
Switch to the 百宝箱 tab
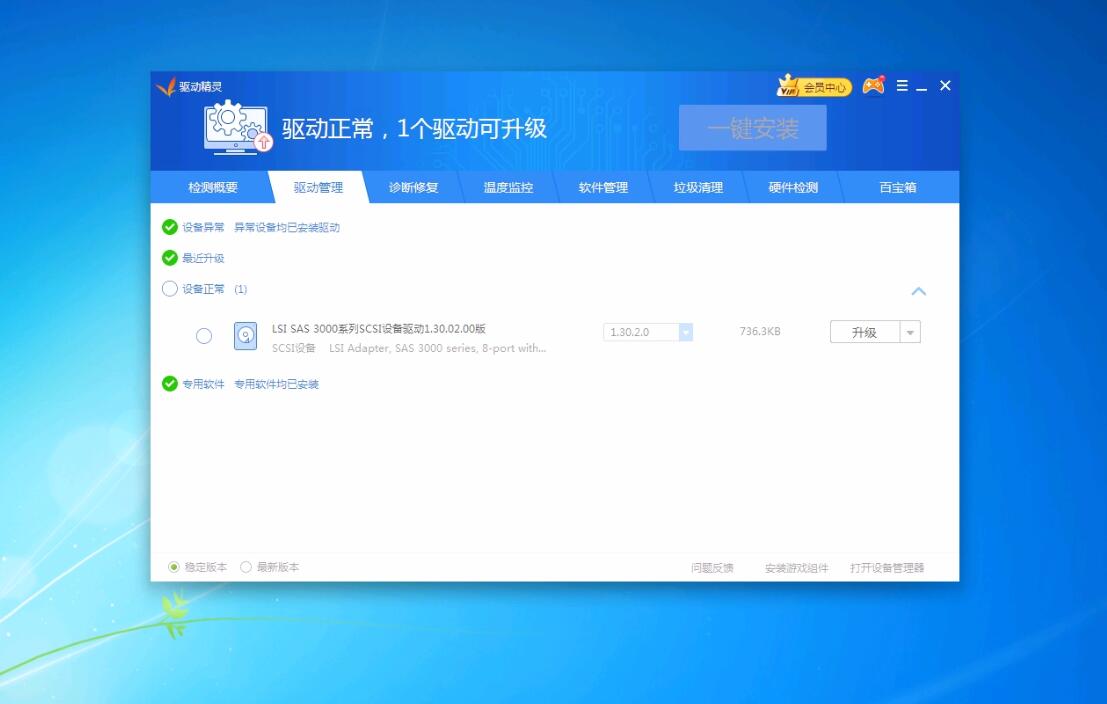[x=897, y=187]
